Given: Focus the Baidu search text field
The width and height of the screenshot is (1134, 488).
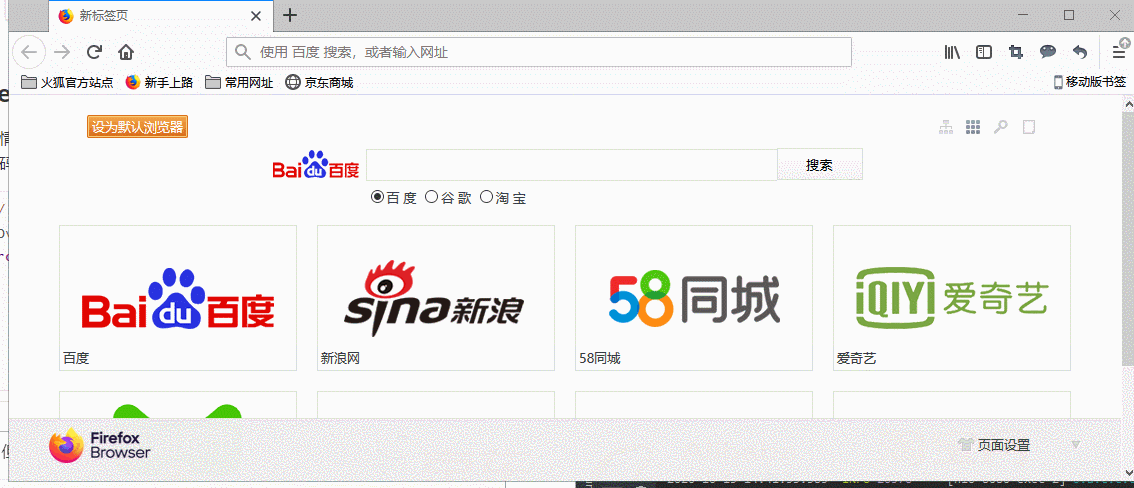Looking at the screenshot, I should pyautogui.click(x=571, y=165).
